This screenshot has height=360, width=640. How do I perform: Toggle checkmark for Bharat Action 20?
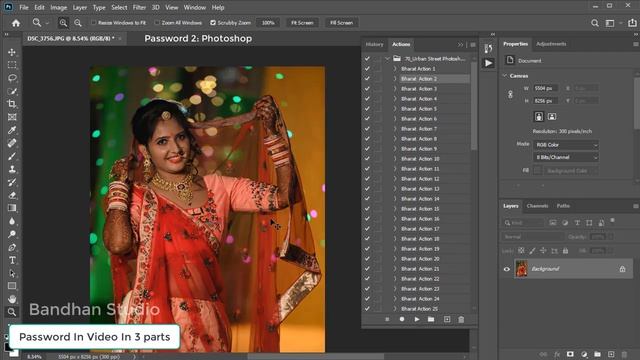367,259
